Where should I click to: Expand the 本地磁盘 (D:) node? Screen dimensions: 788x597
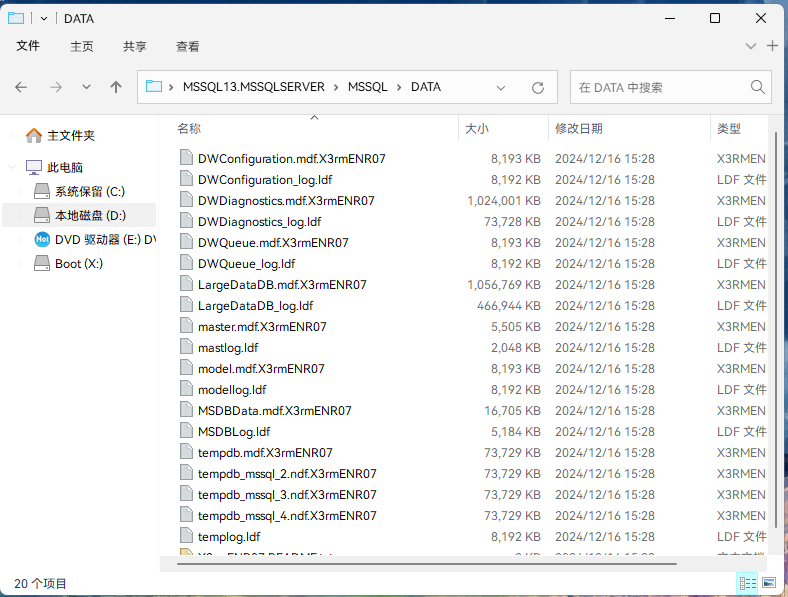click(x=21, y=216)
